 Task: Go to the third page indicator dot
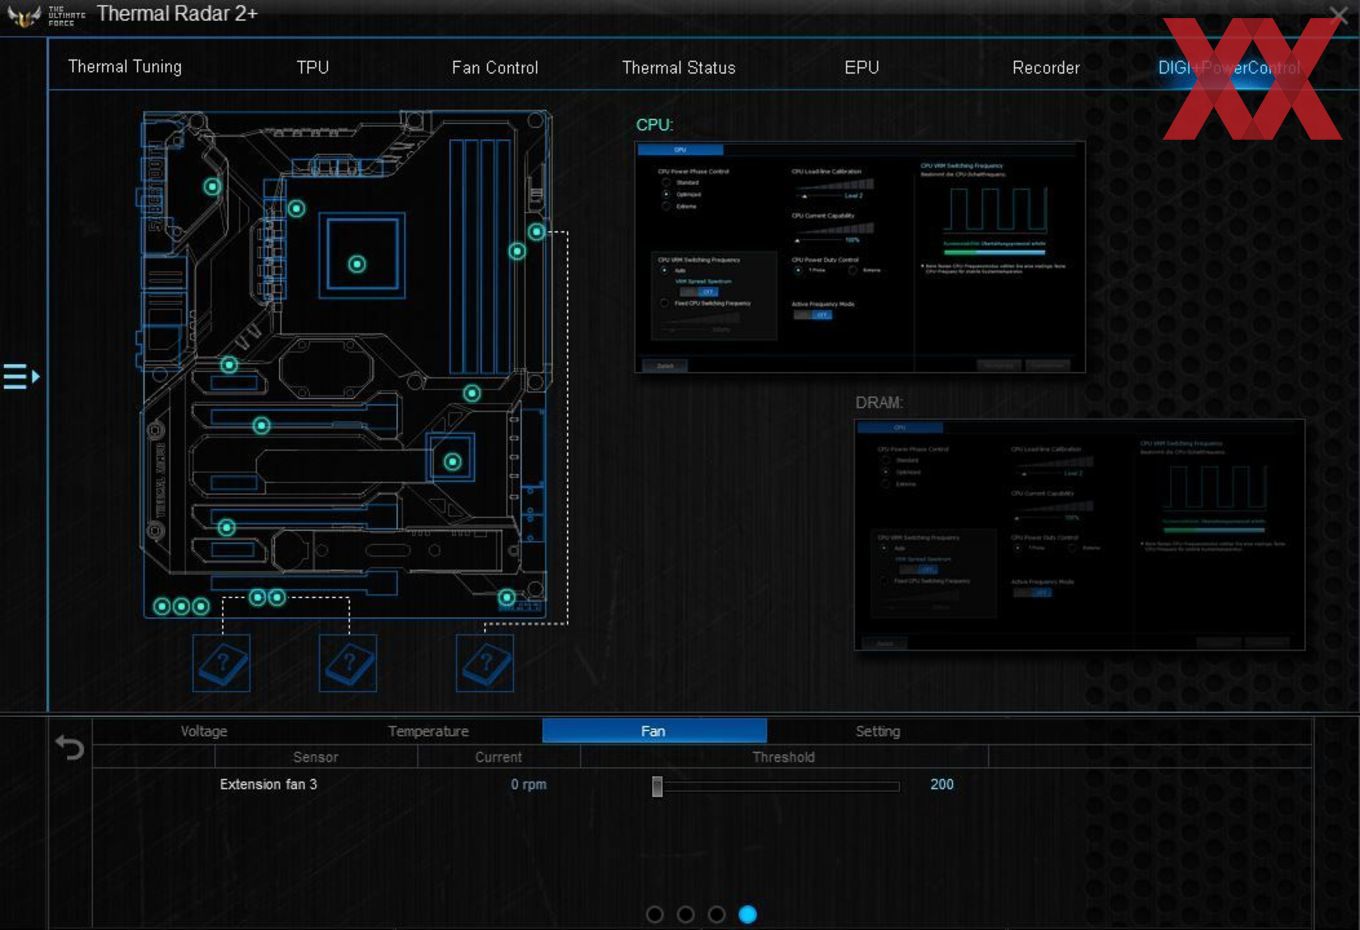[716, 914]
